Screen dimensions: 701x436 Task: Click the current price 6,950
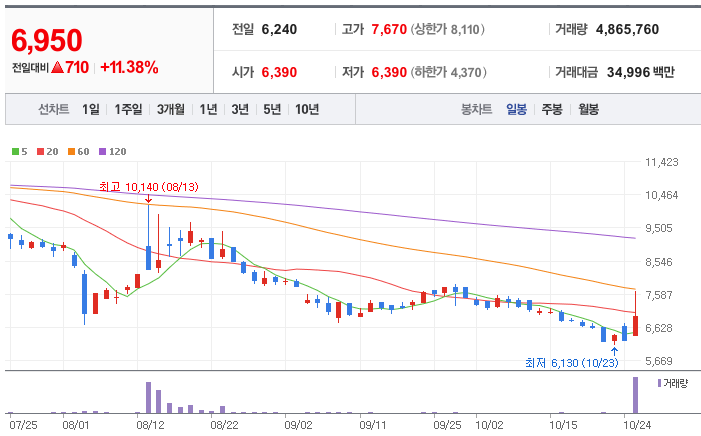click(x=46, y=40)
